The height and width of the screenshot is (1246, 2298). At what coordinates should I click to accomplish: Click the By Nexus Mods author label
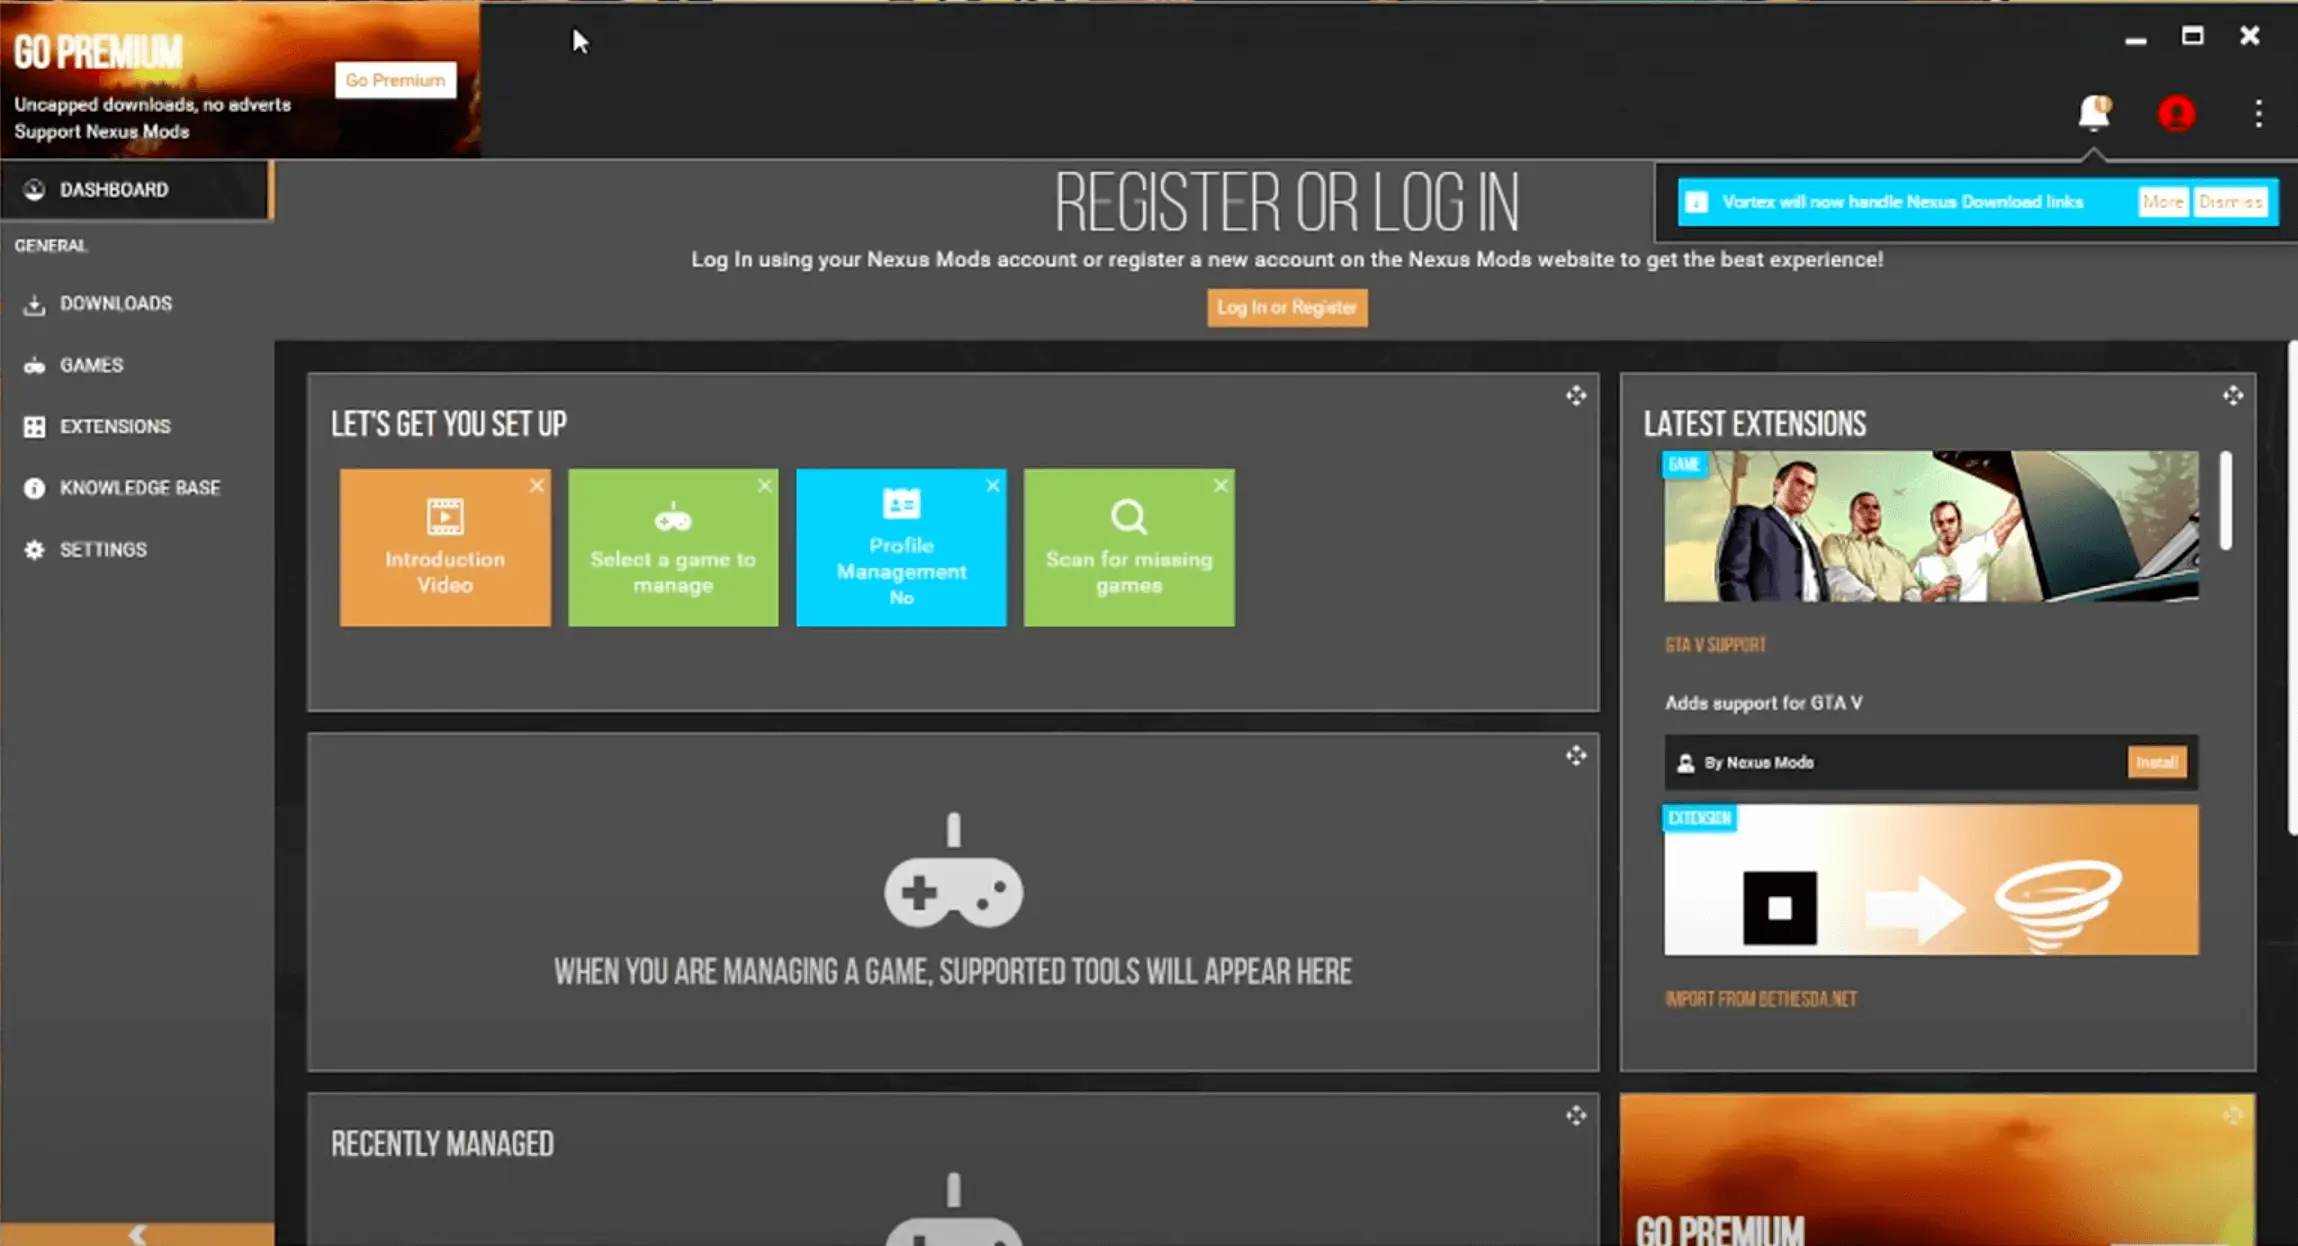[x=1757, y=763]
